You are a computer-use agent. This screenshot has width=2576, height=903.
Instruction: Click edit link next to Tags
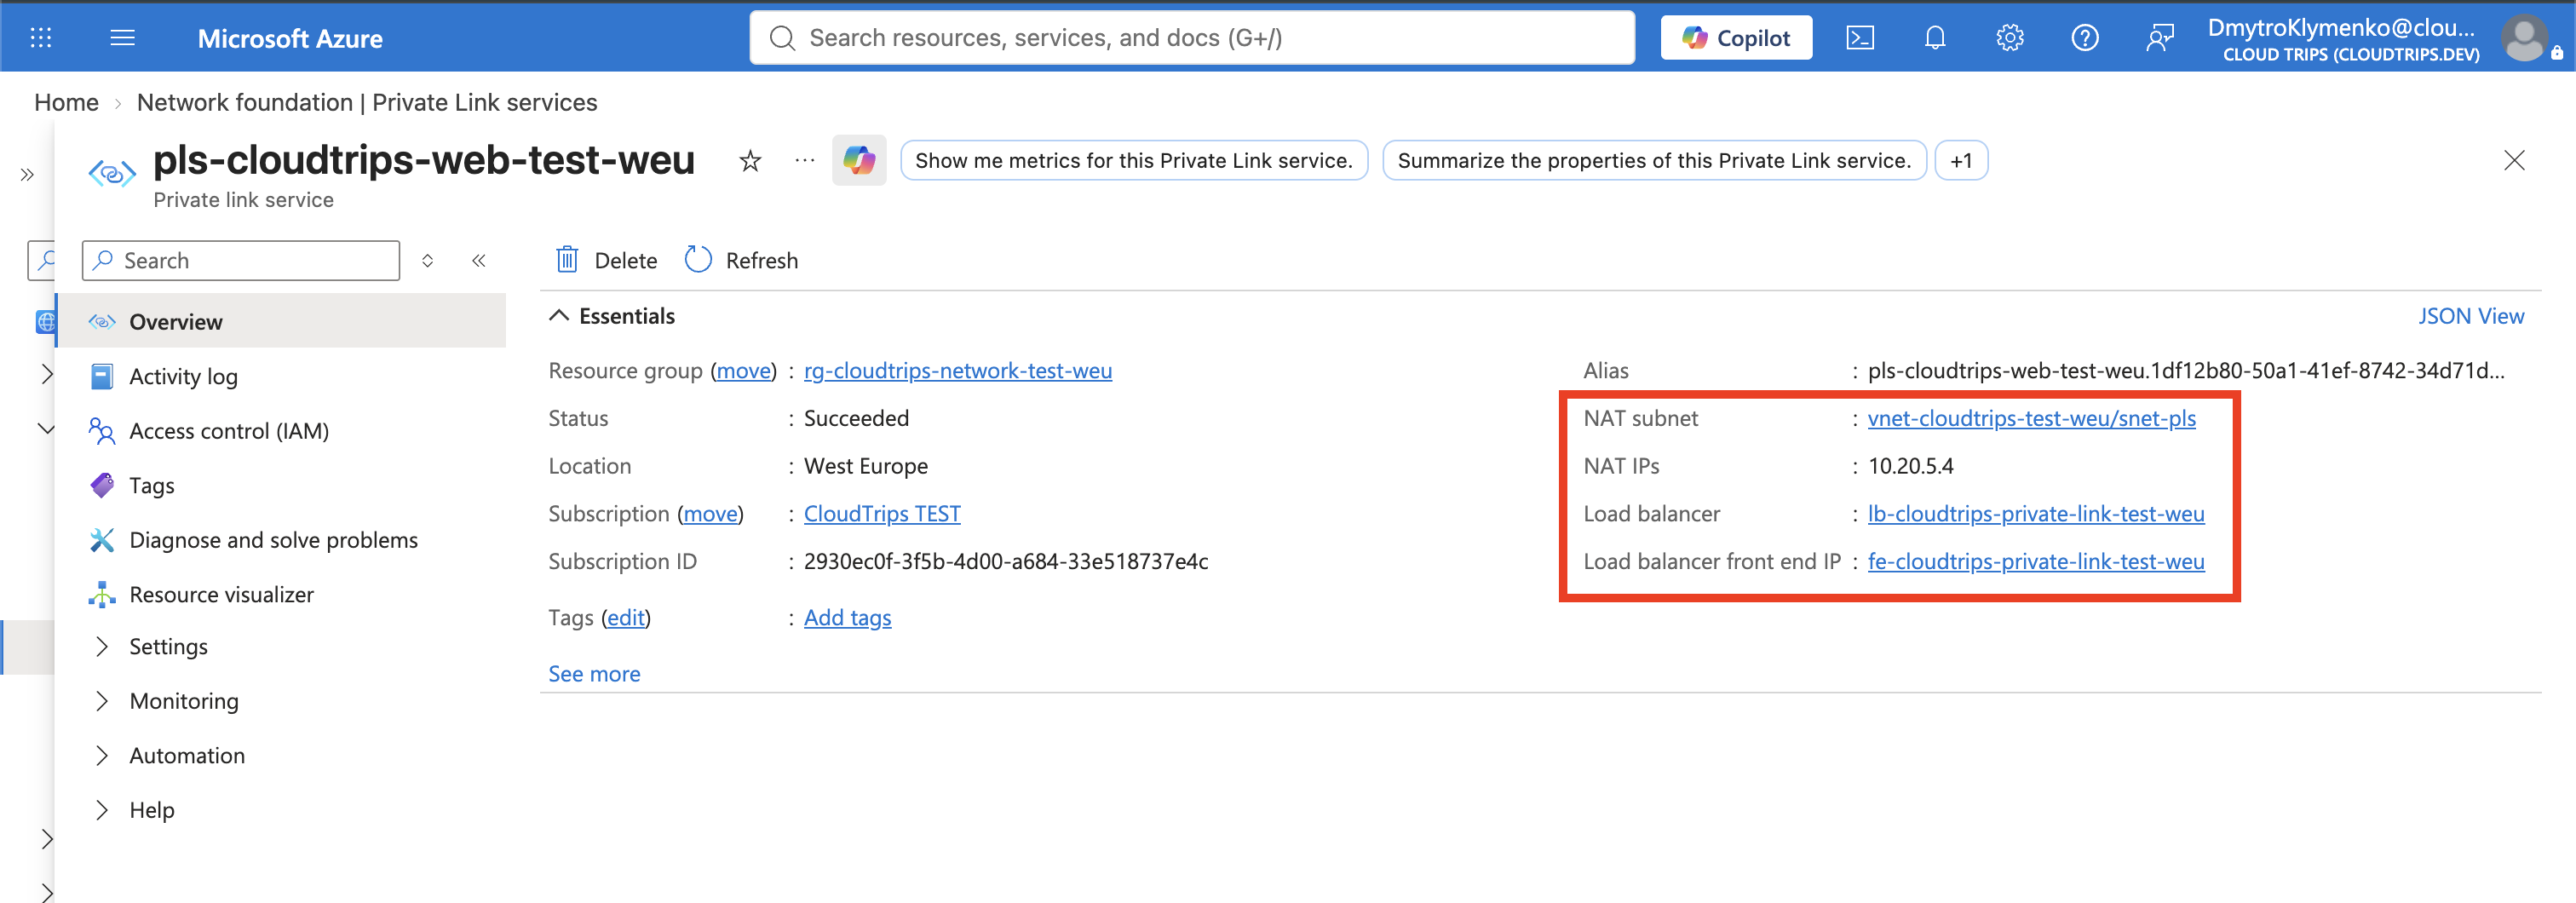(x=626, y=618)
